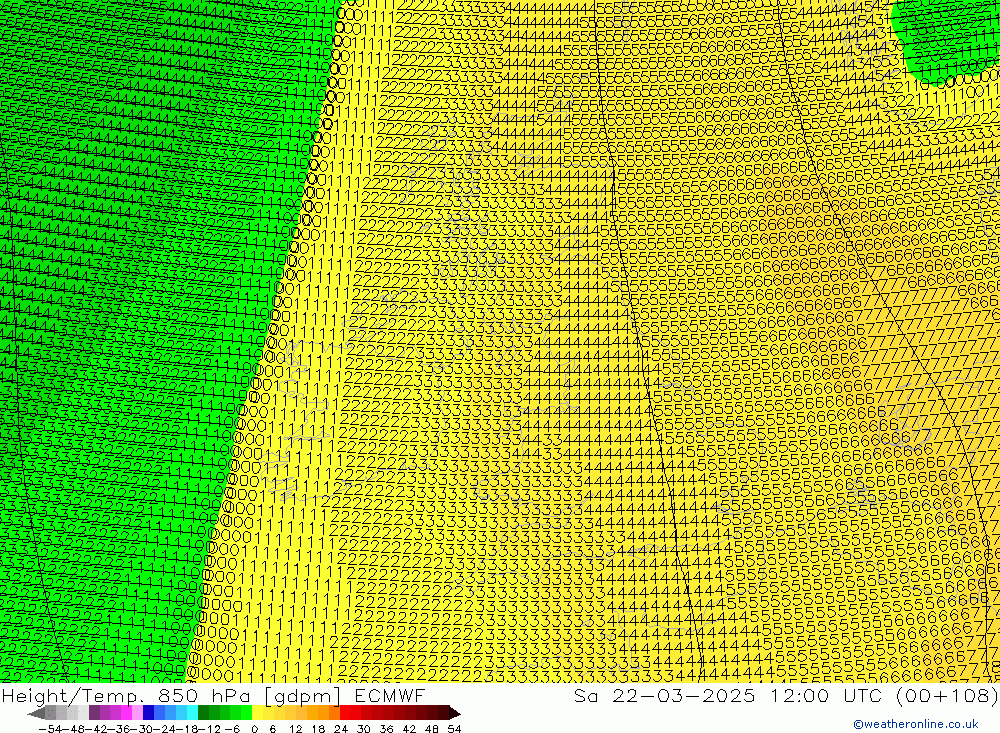The height and width of the screenshot is (733, 1000).
Task: Click the '12' legend scale label
Action: click(x=295, y=729)
